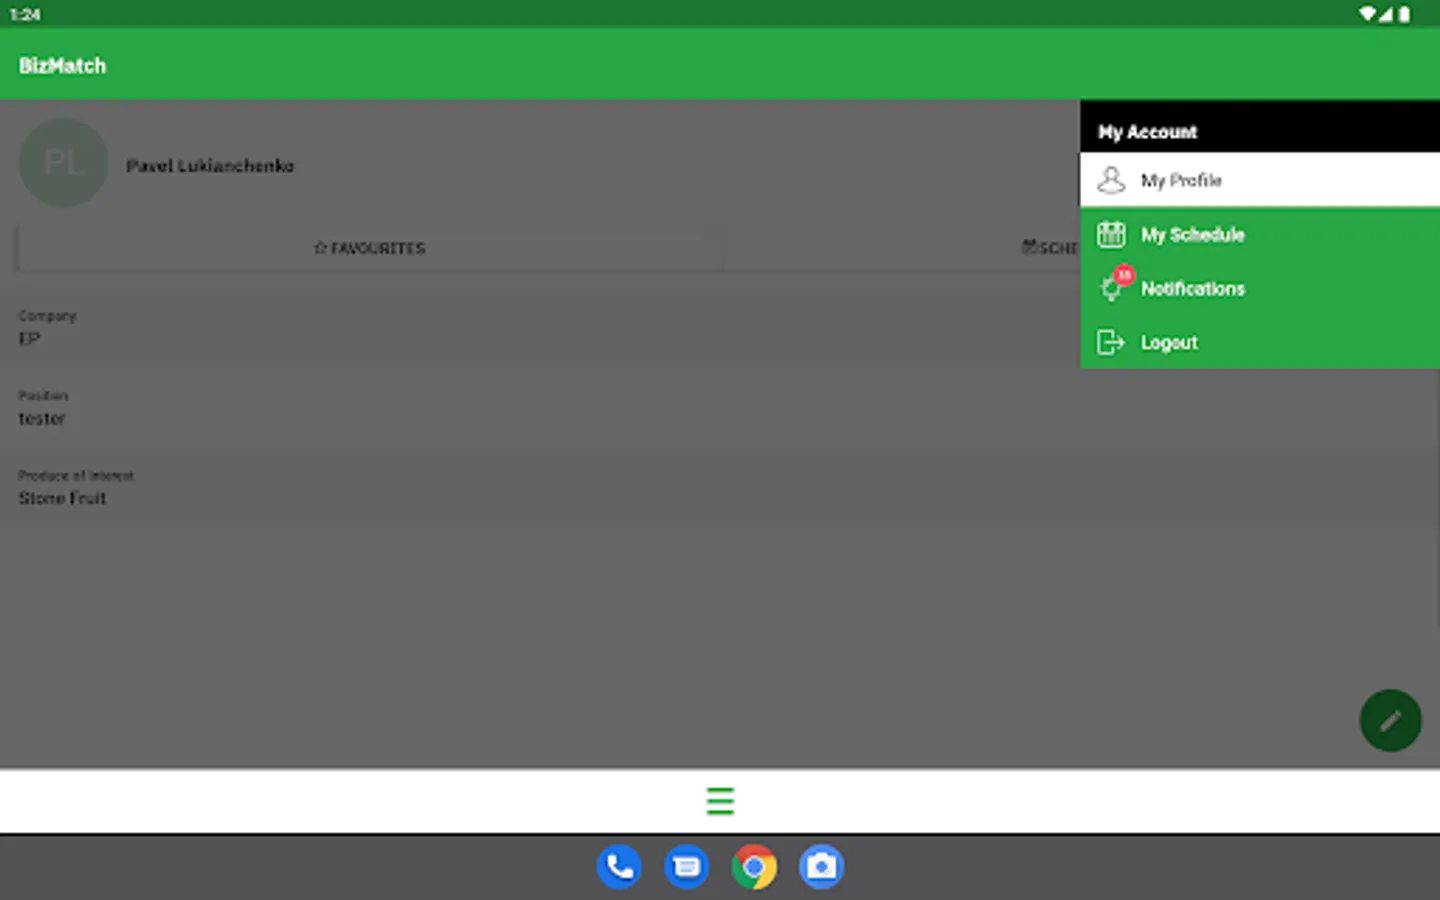This screenshot has width=1440, height=900.
Task: Click the Produce of Interest label
Action: (x=76, y=476)
